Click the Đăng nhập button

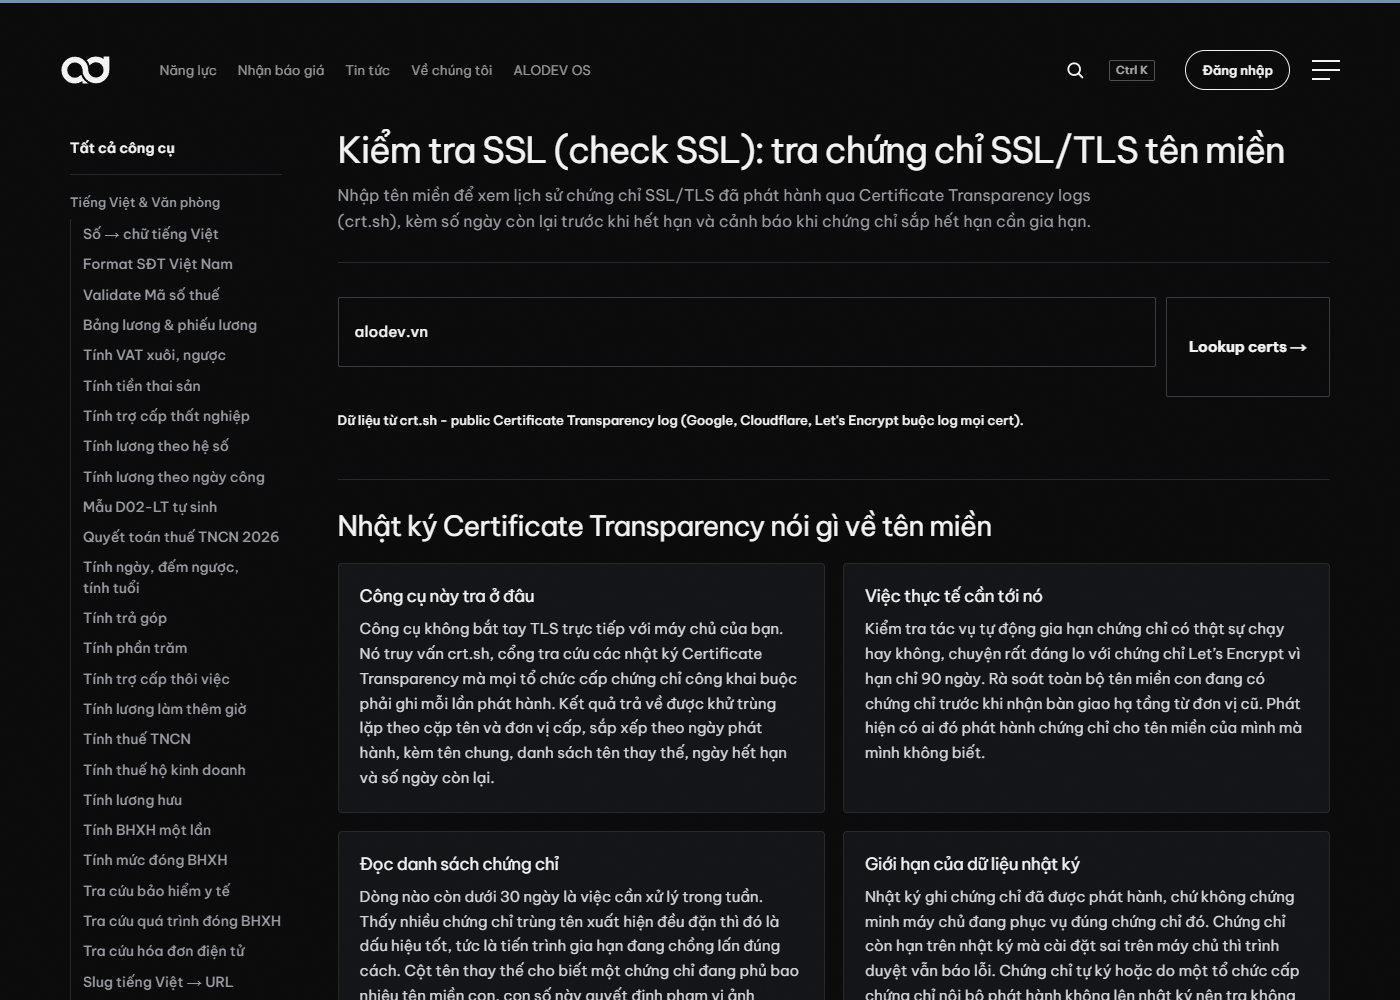1237,70
